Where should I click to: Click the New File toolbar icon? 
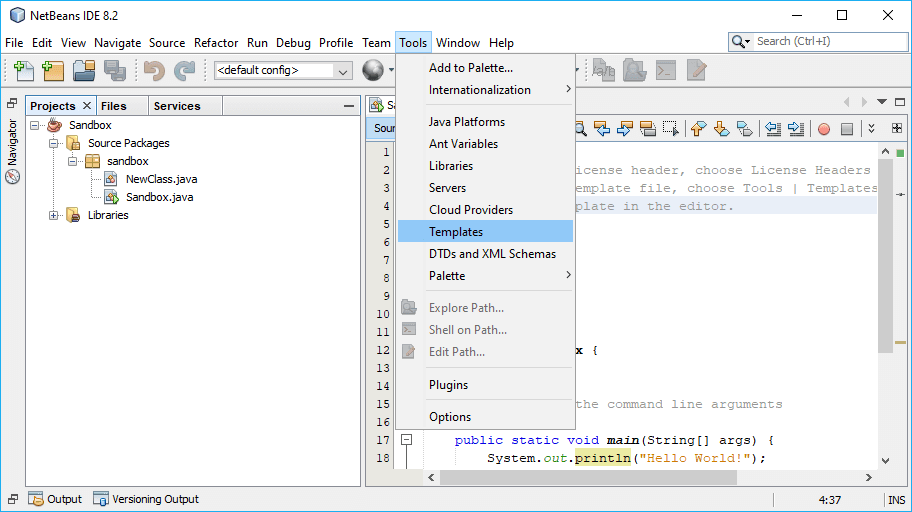(23, 71)
